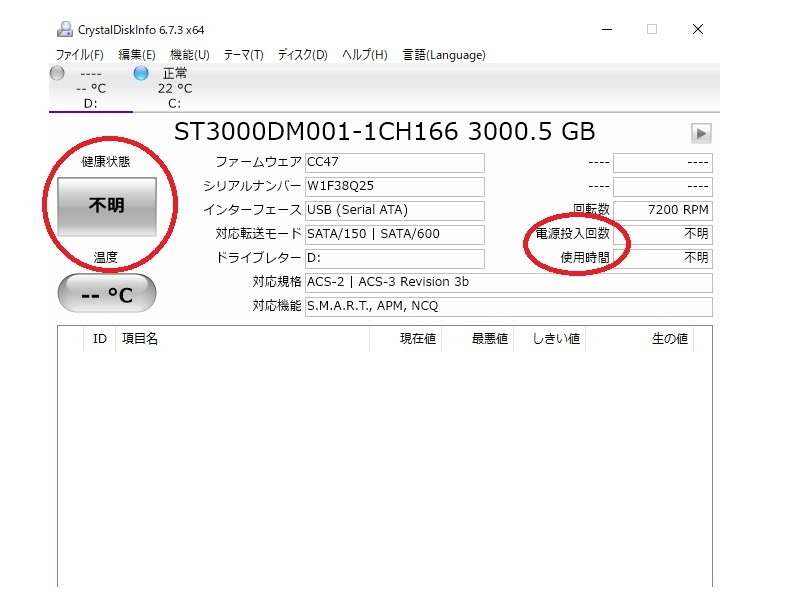The height and width of the screenshot is (600, 800).
Task: Click the power on hours value 不明
Action: (x=663, y=259)
